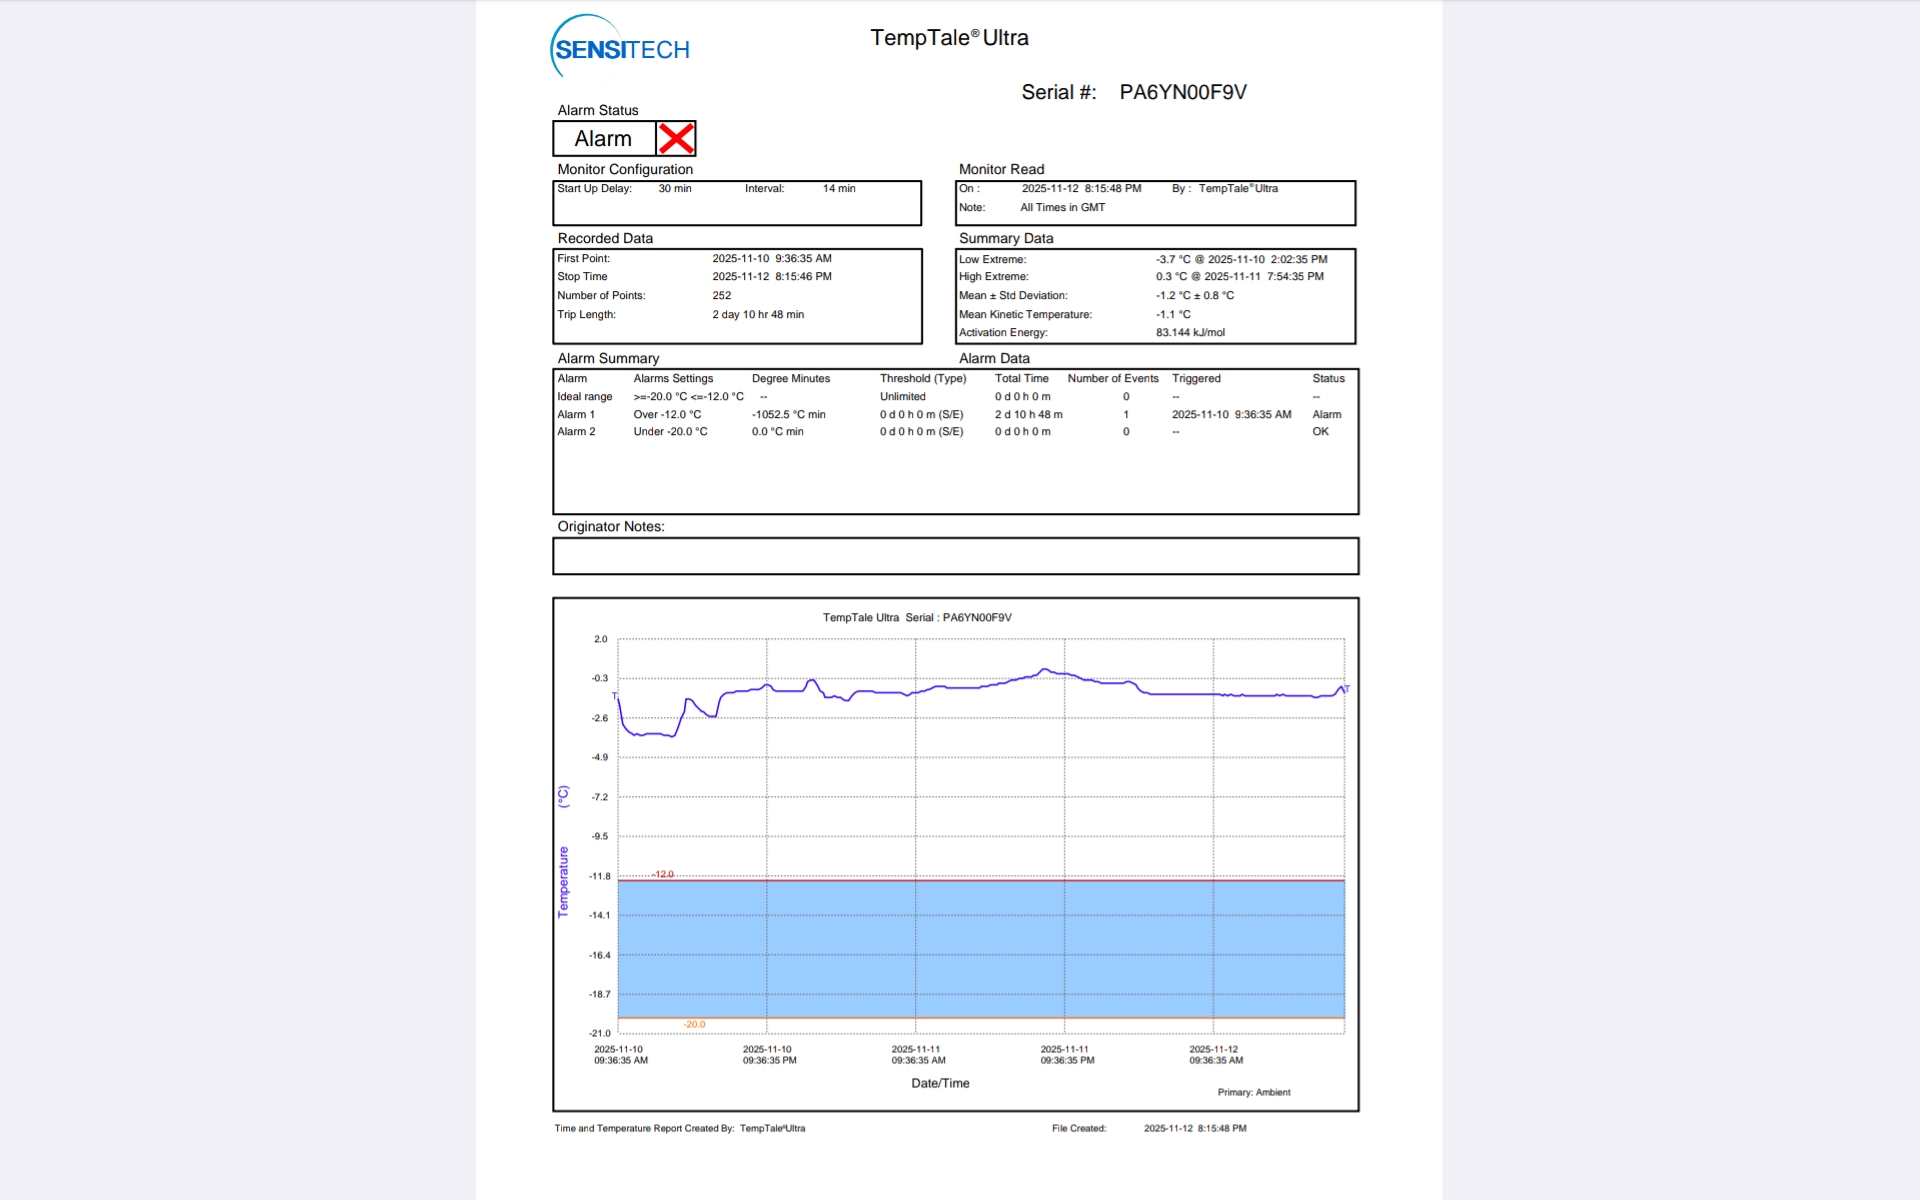Click the TempTale Ultra heading
1920x1200 pixels.
click(949, 38)
